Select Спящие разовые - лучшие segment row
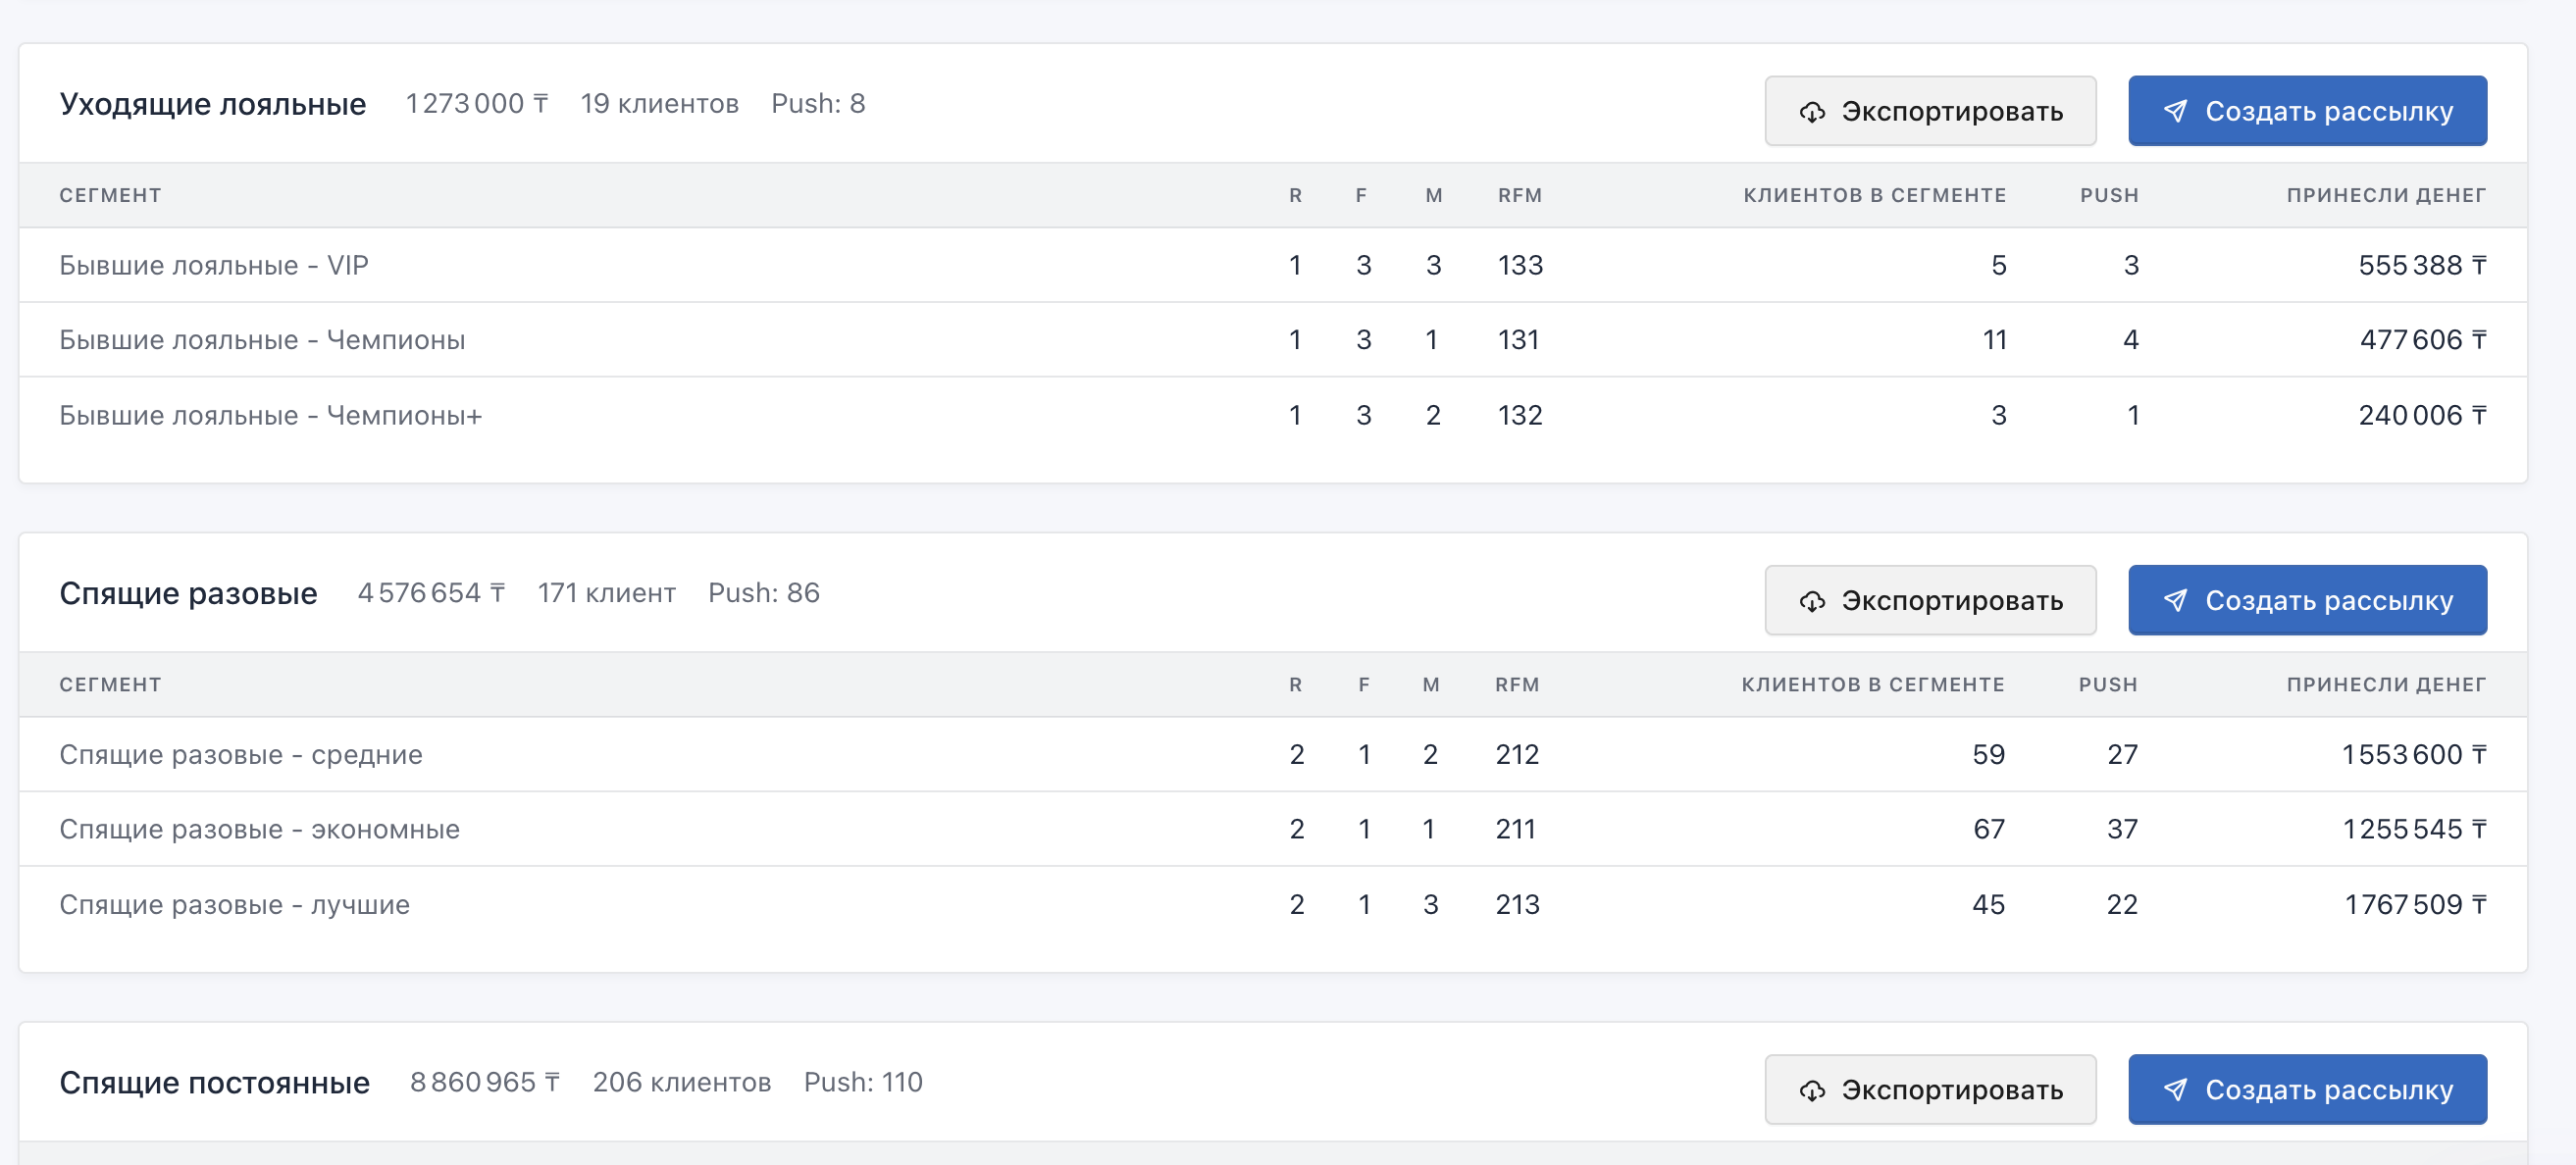The image size is (2576, 1165). (234, 904)
